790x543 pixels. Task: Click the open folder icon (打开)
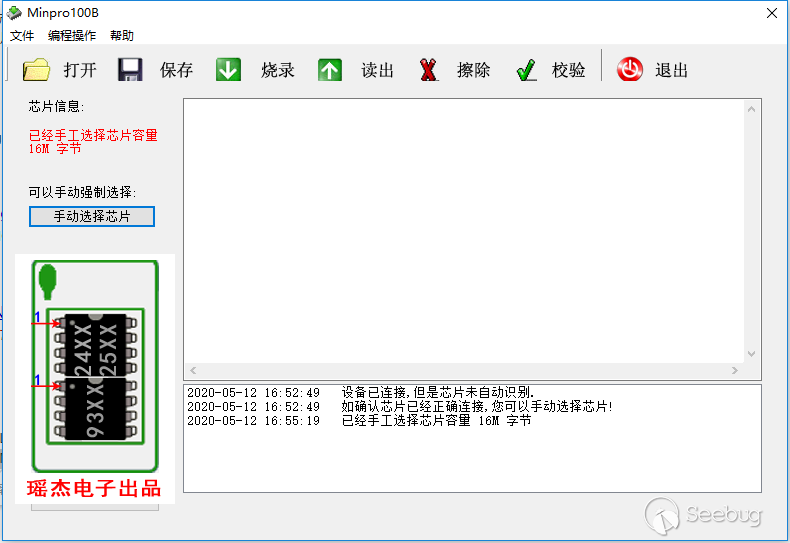[36, 70]
